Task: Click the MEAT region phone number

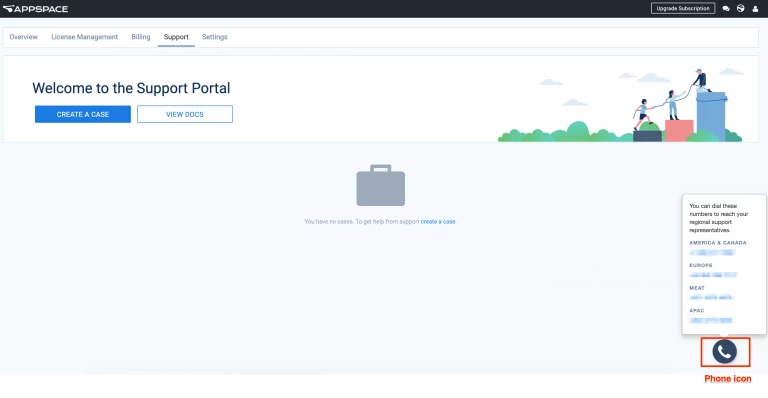Action: coord(711,298)
